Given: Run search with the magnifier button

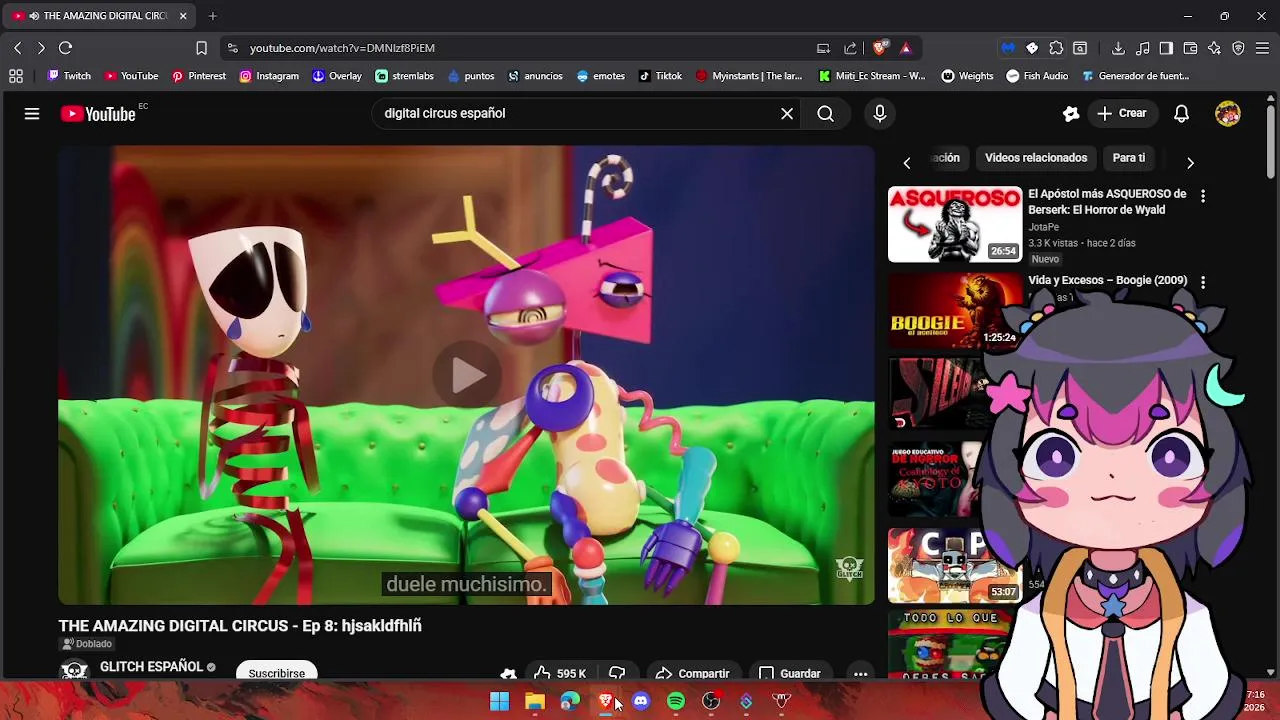Looking at the screenshot, I should point(825,114).
